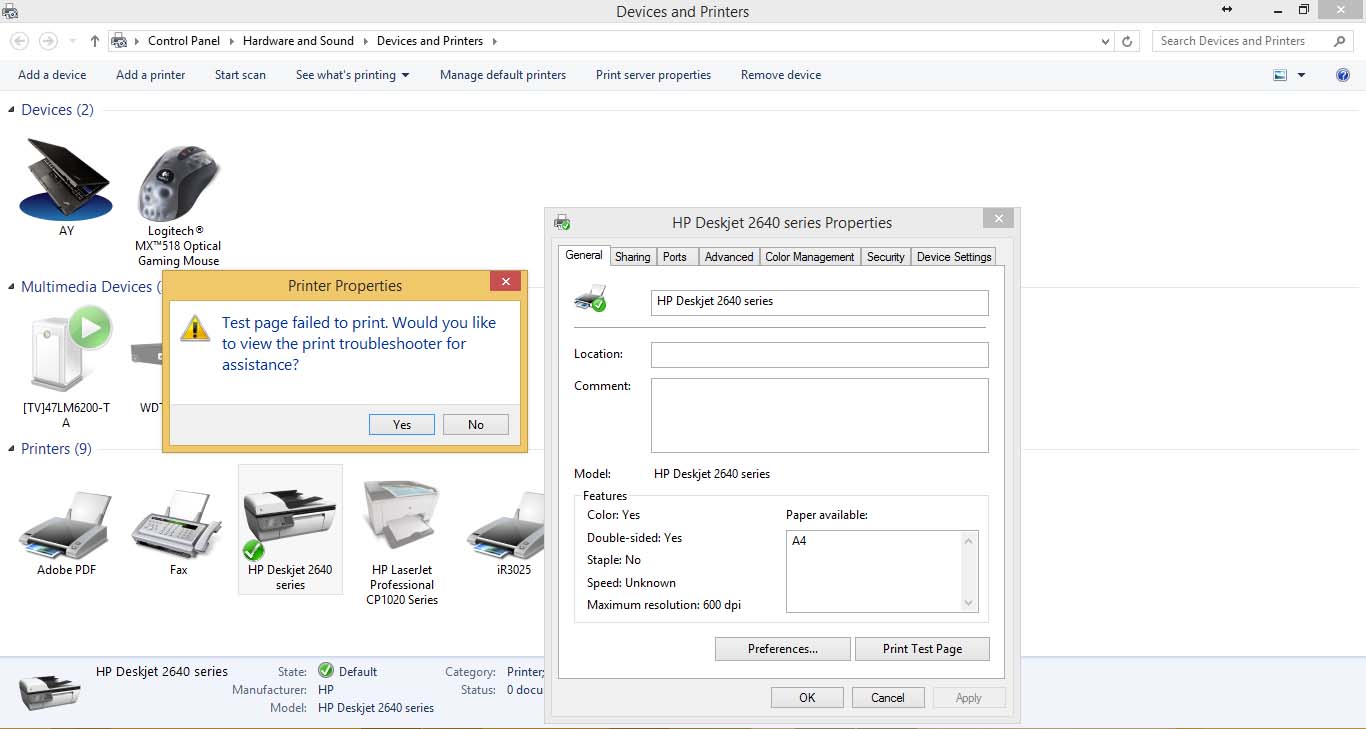1366x729 pixels.
Task: Switch to the Sharing tab
Action: [x=632, y=257]
